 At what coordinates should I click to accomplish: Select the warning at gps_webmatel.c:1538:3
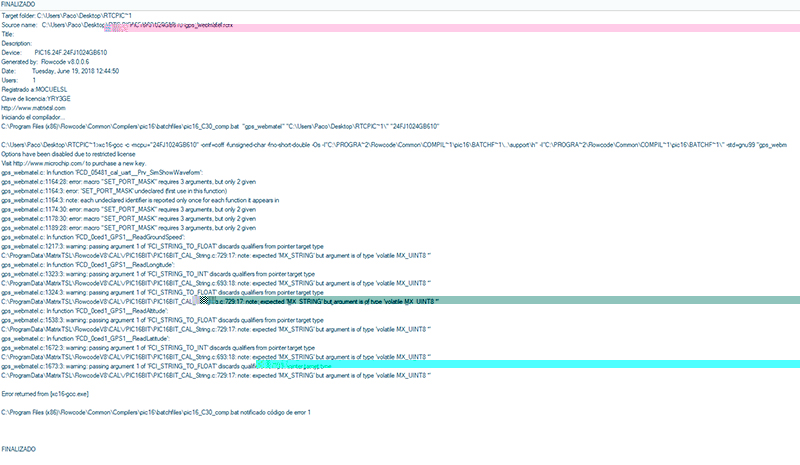[162, 320]
